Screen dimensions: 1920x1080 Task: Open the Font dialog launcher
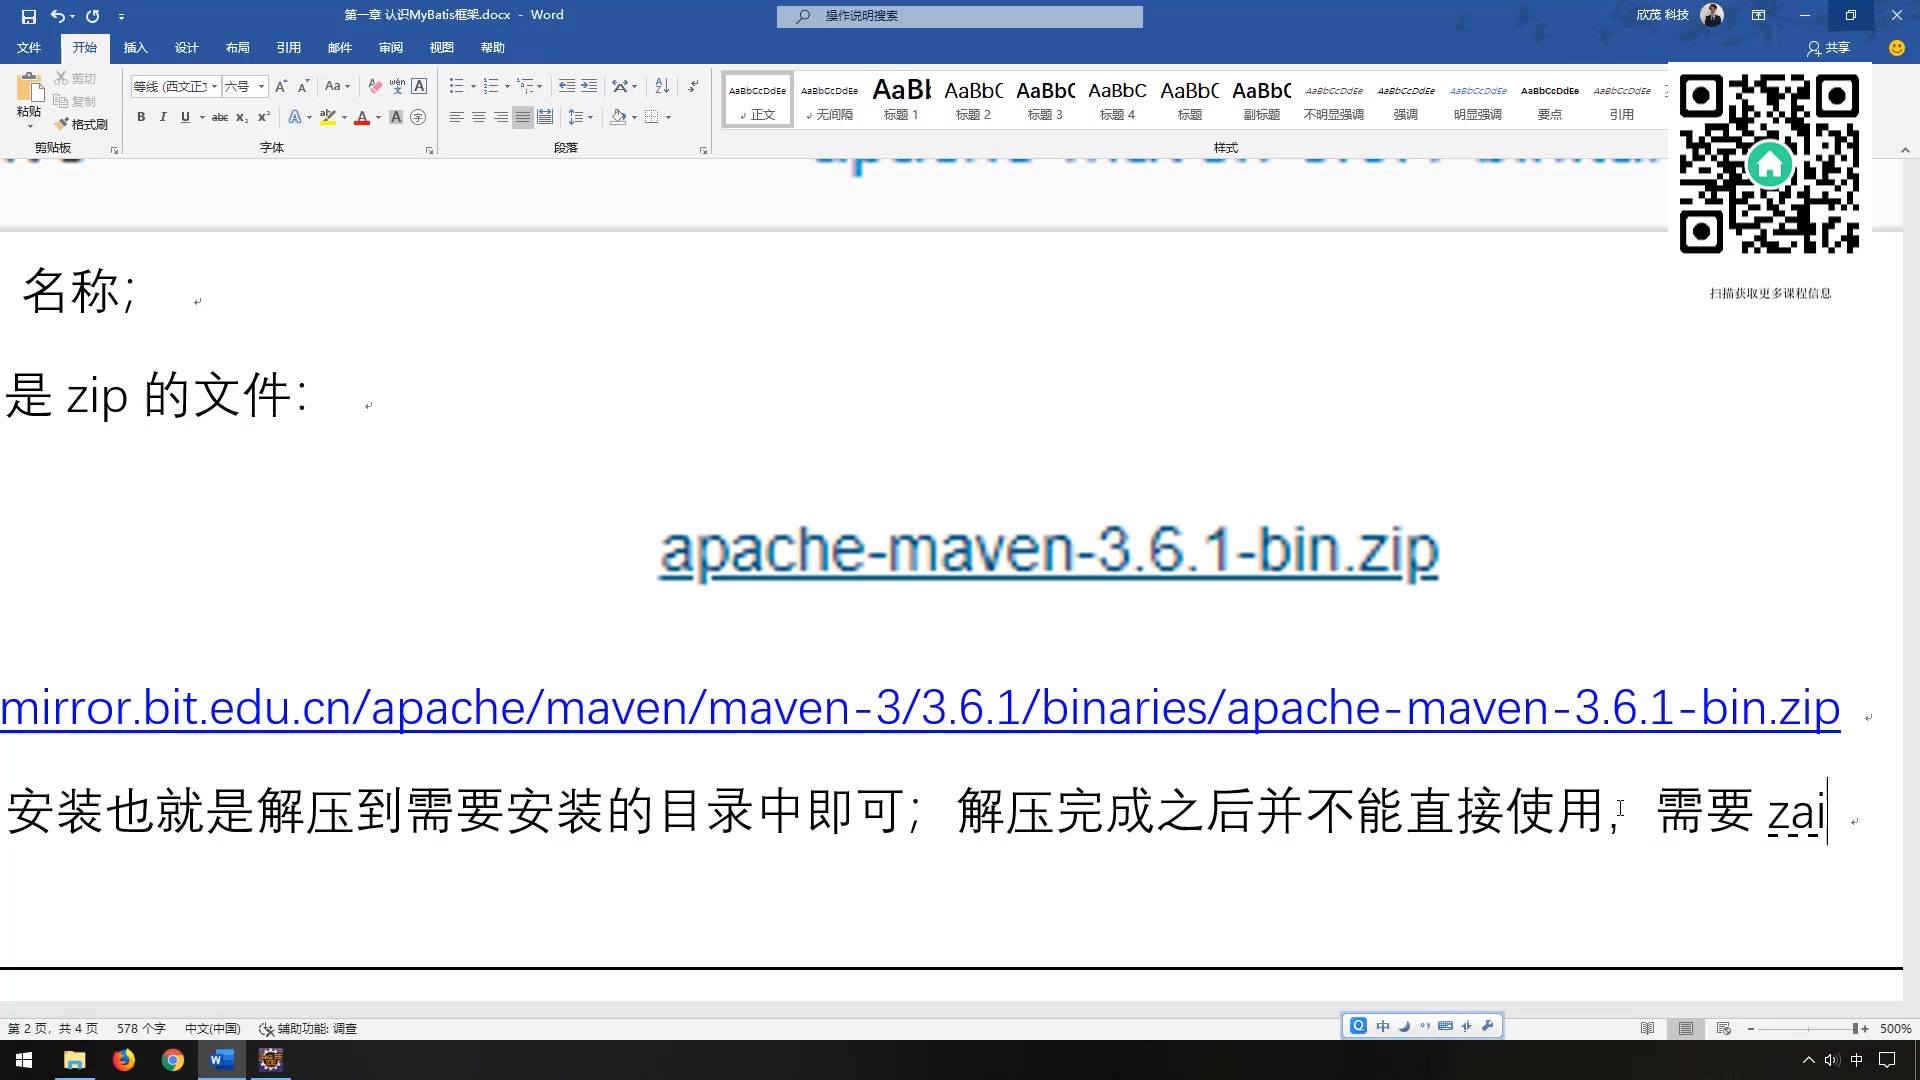(430, 150)
